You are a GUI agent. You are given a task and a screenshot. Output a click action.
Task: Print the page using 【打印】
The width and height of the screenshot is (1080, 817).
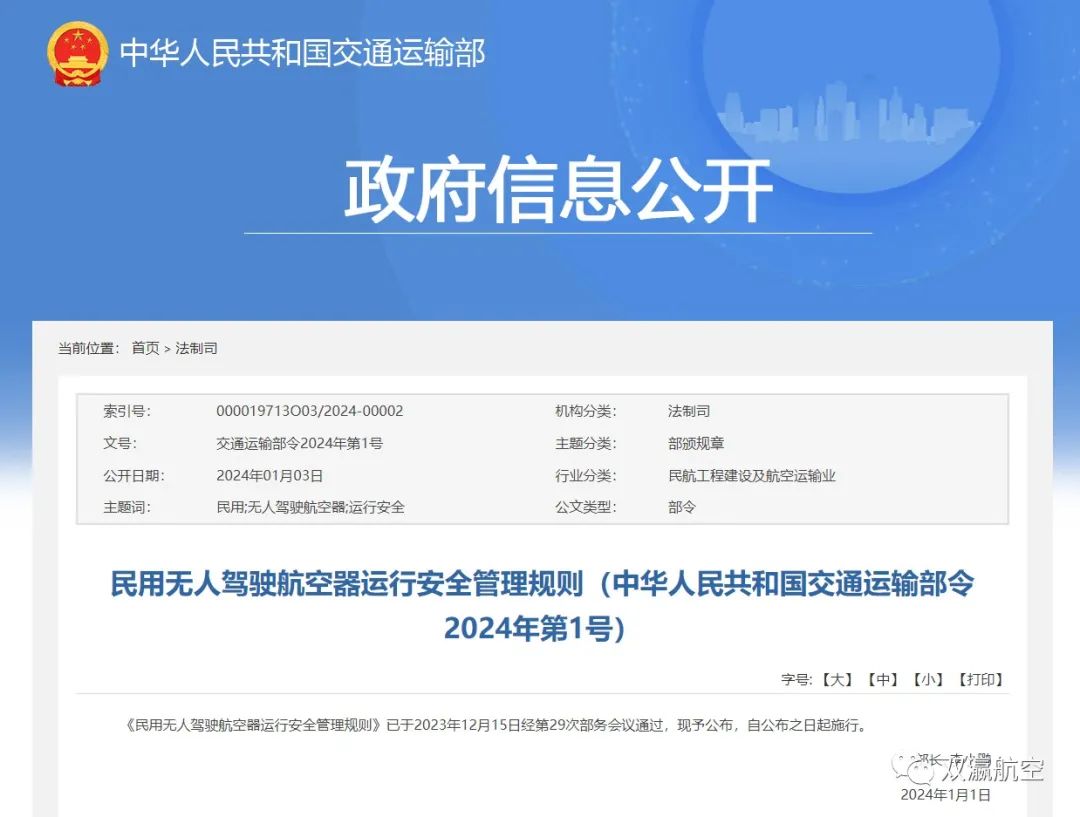pyautogui.click(x=980, y=679)
